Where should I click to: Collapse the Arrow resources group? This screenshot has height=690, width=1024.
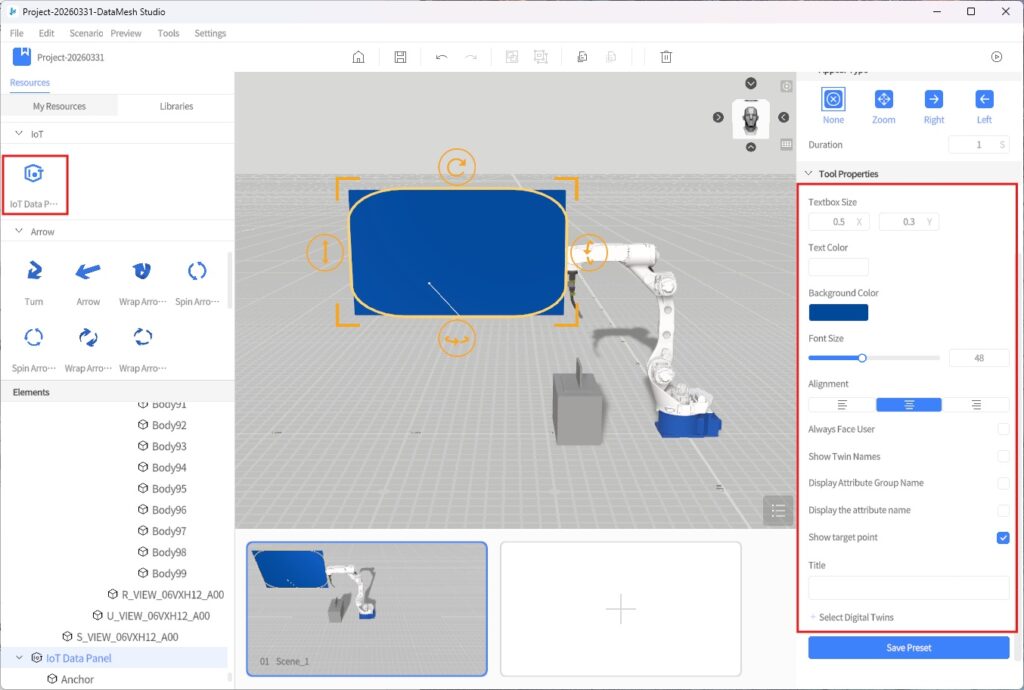point(19,232)
